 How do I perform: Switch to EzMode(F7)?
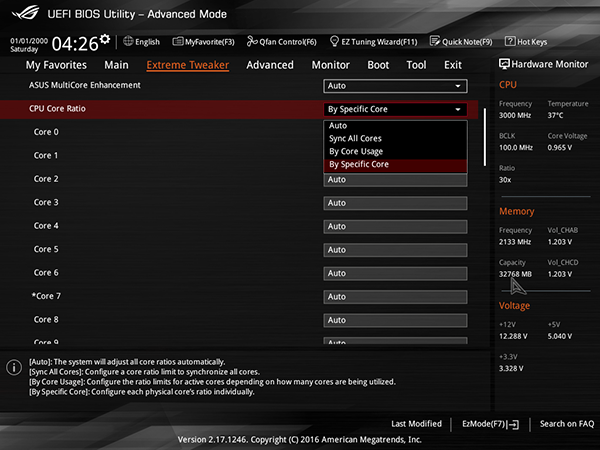coord(490,424)
